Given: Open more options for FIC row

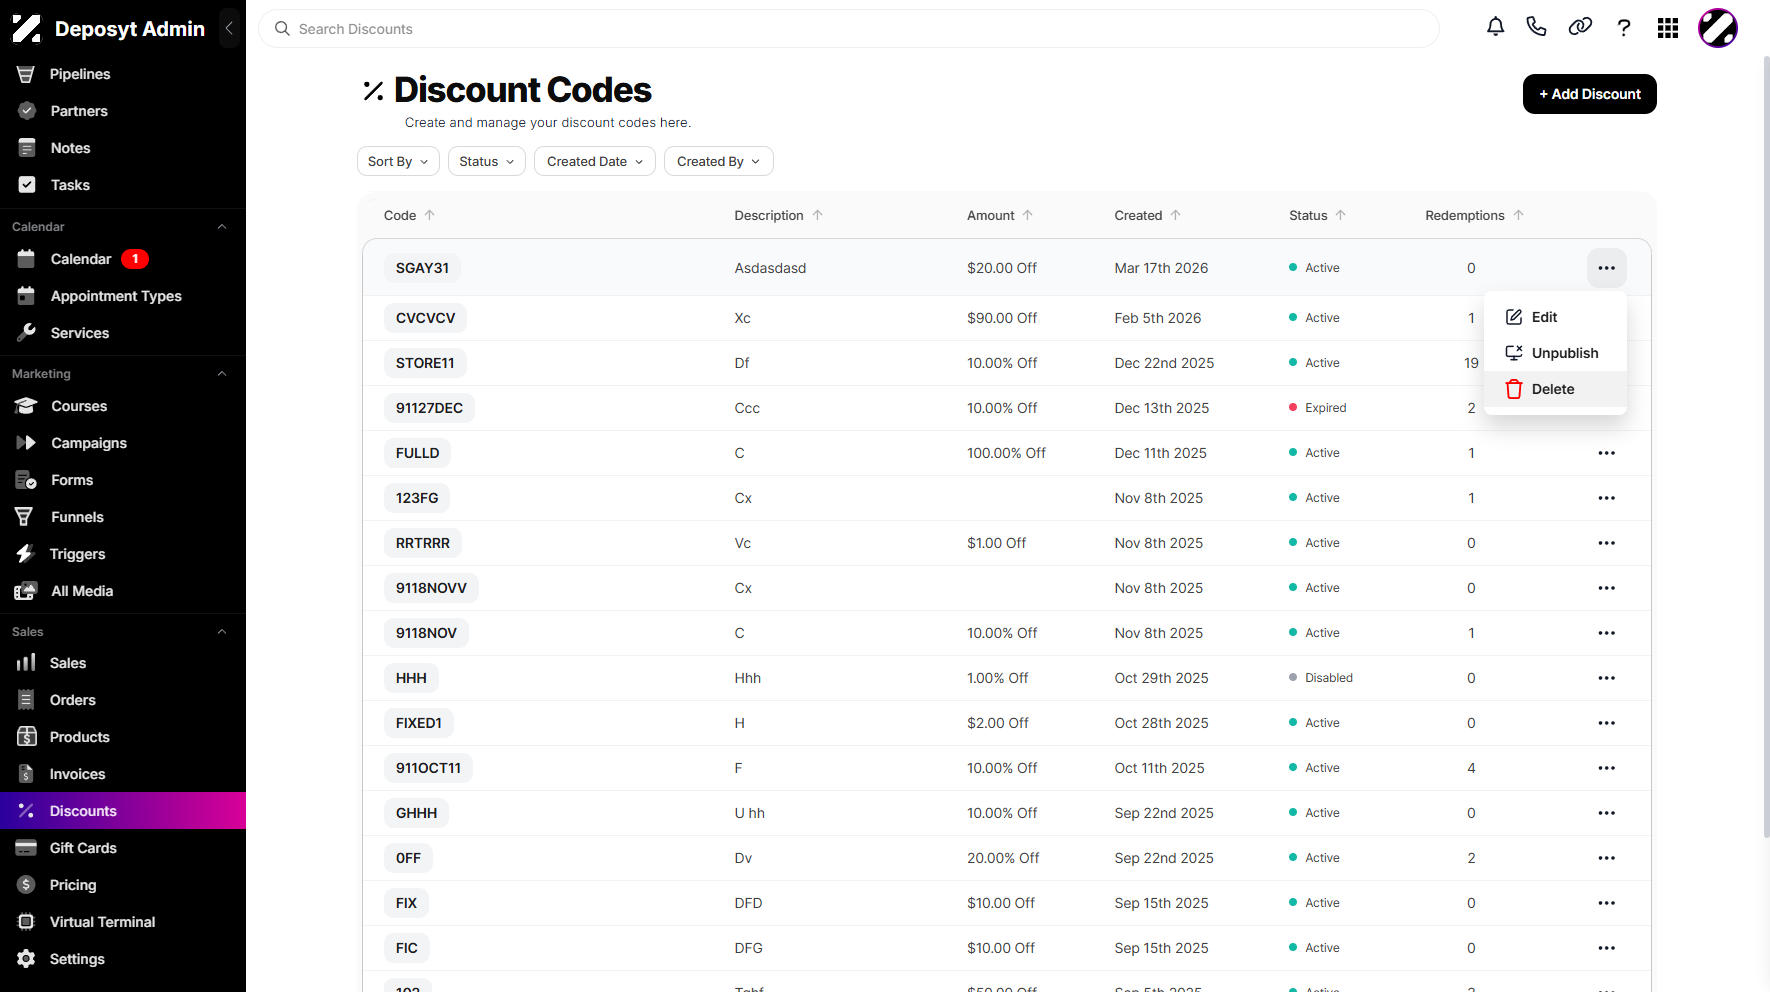Looking at the screenshot, I should (x=1606, y=948).
